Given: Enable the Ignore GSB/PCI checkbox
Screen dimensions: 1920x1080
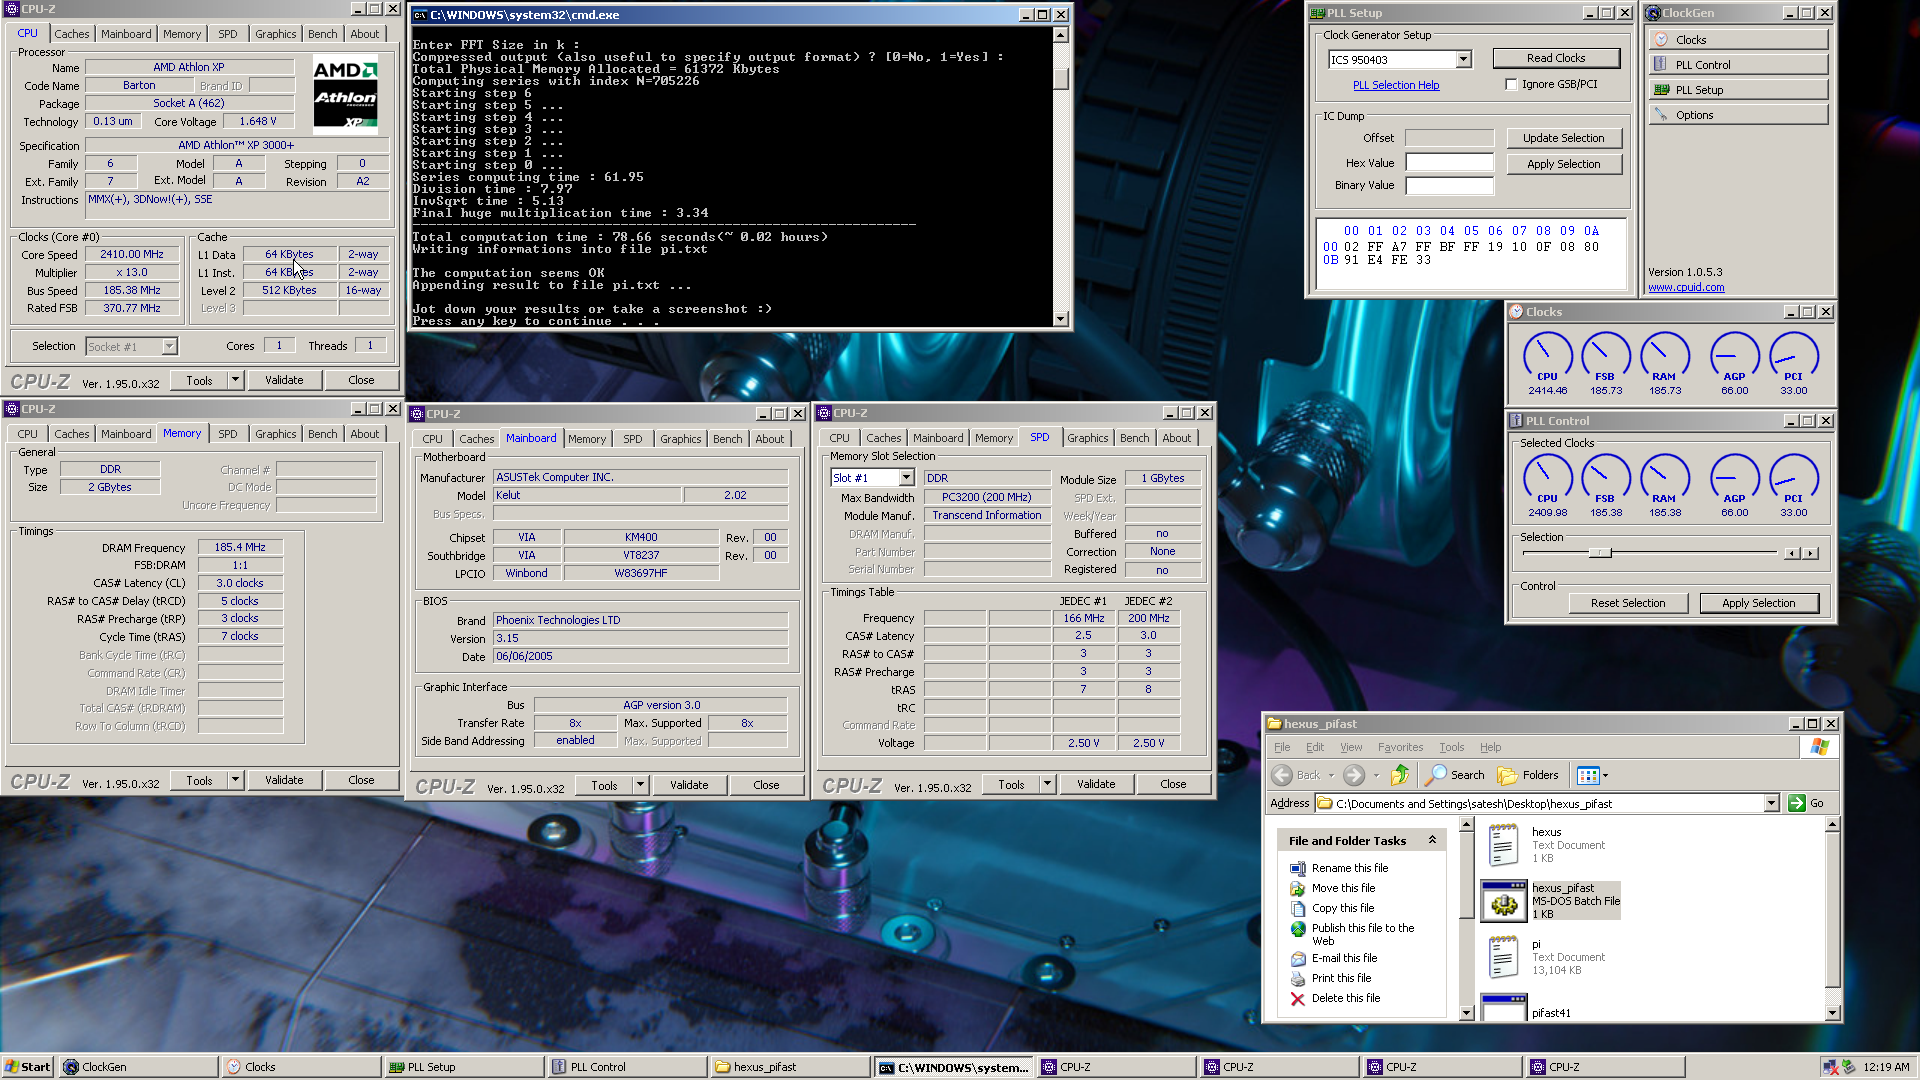Looking at the screenshot, I should click(x=1511, y=84).
